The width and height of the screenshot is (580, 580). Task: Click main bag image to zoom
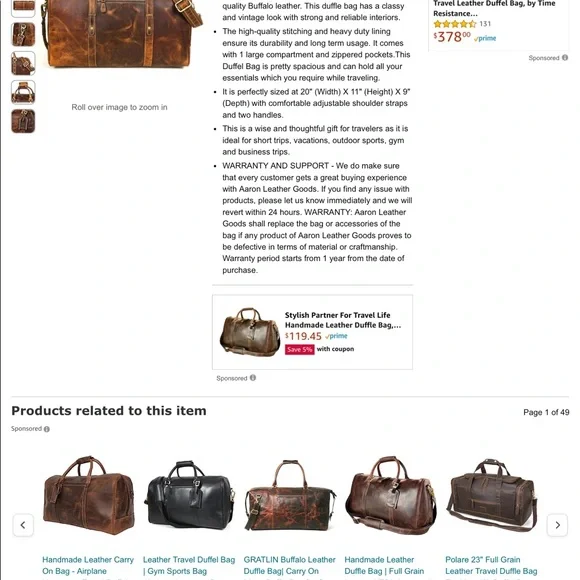(x=121, y=33)
